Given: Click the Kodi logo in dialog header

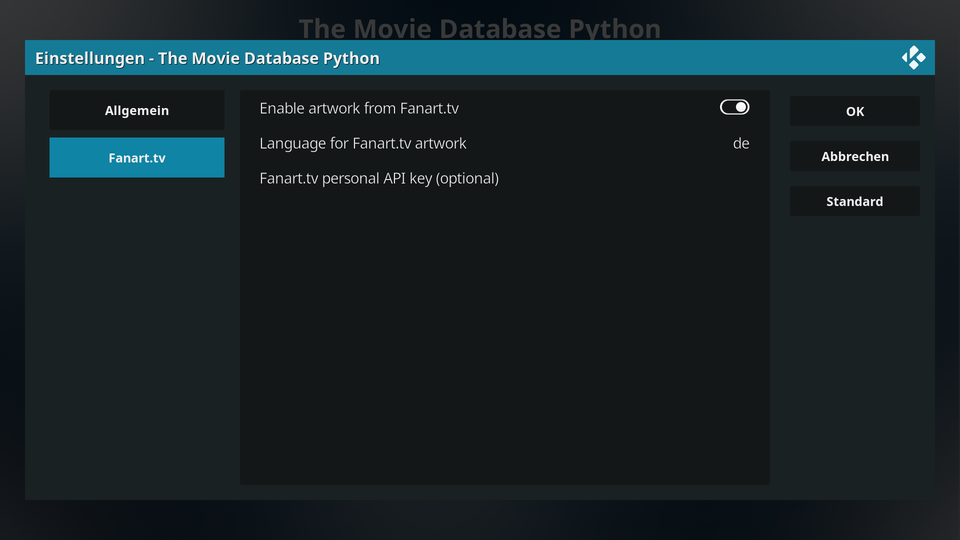Looking at the screenshot, I should 913,58.
